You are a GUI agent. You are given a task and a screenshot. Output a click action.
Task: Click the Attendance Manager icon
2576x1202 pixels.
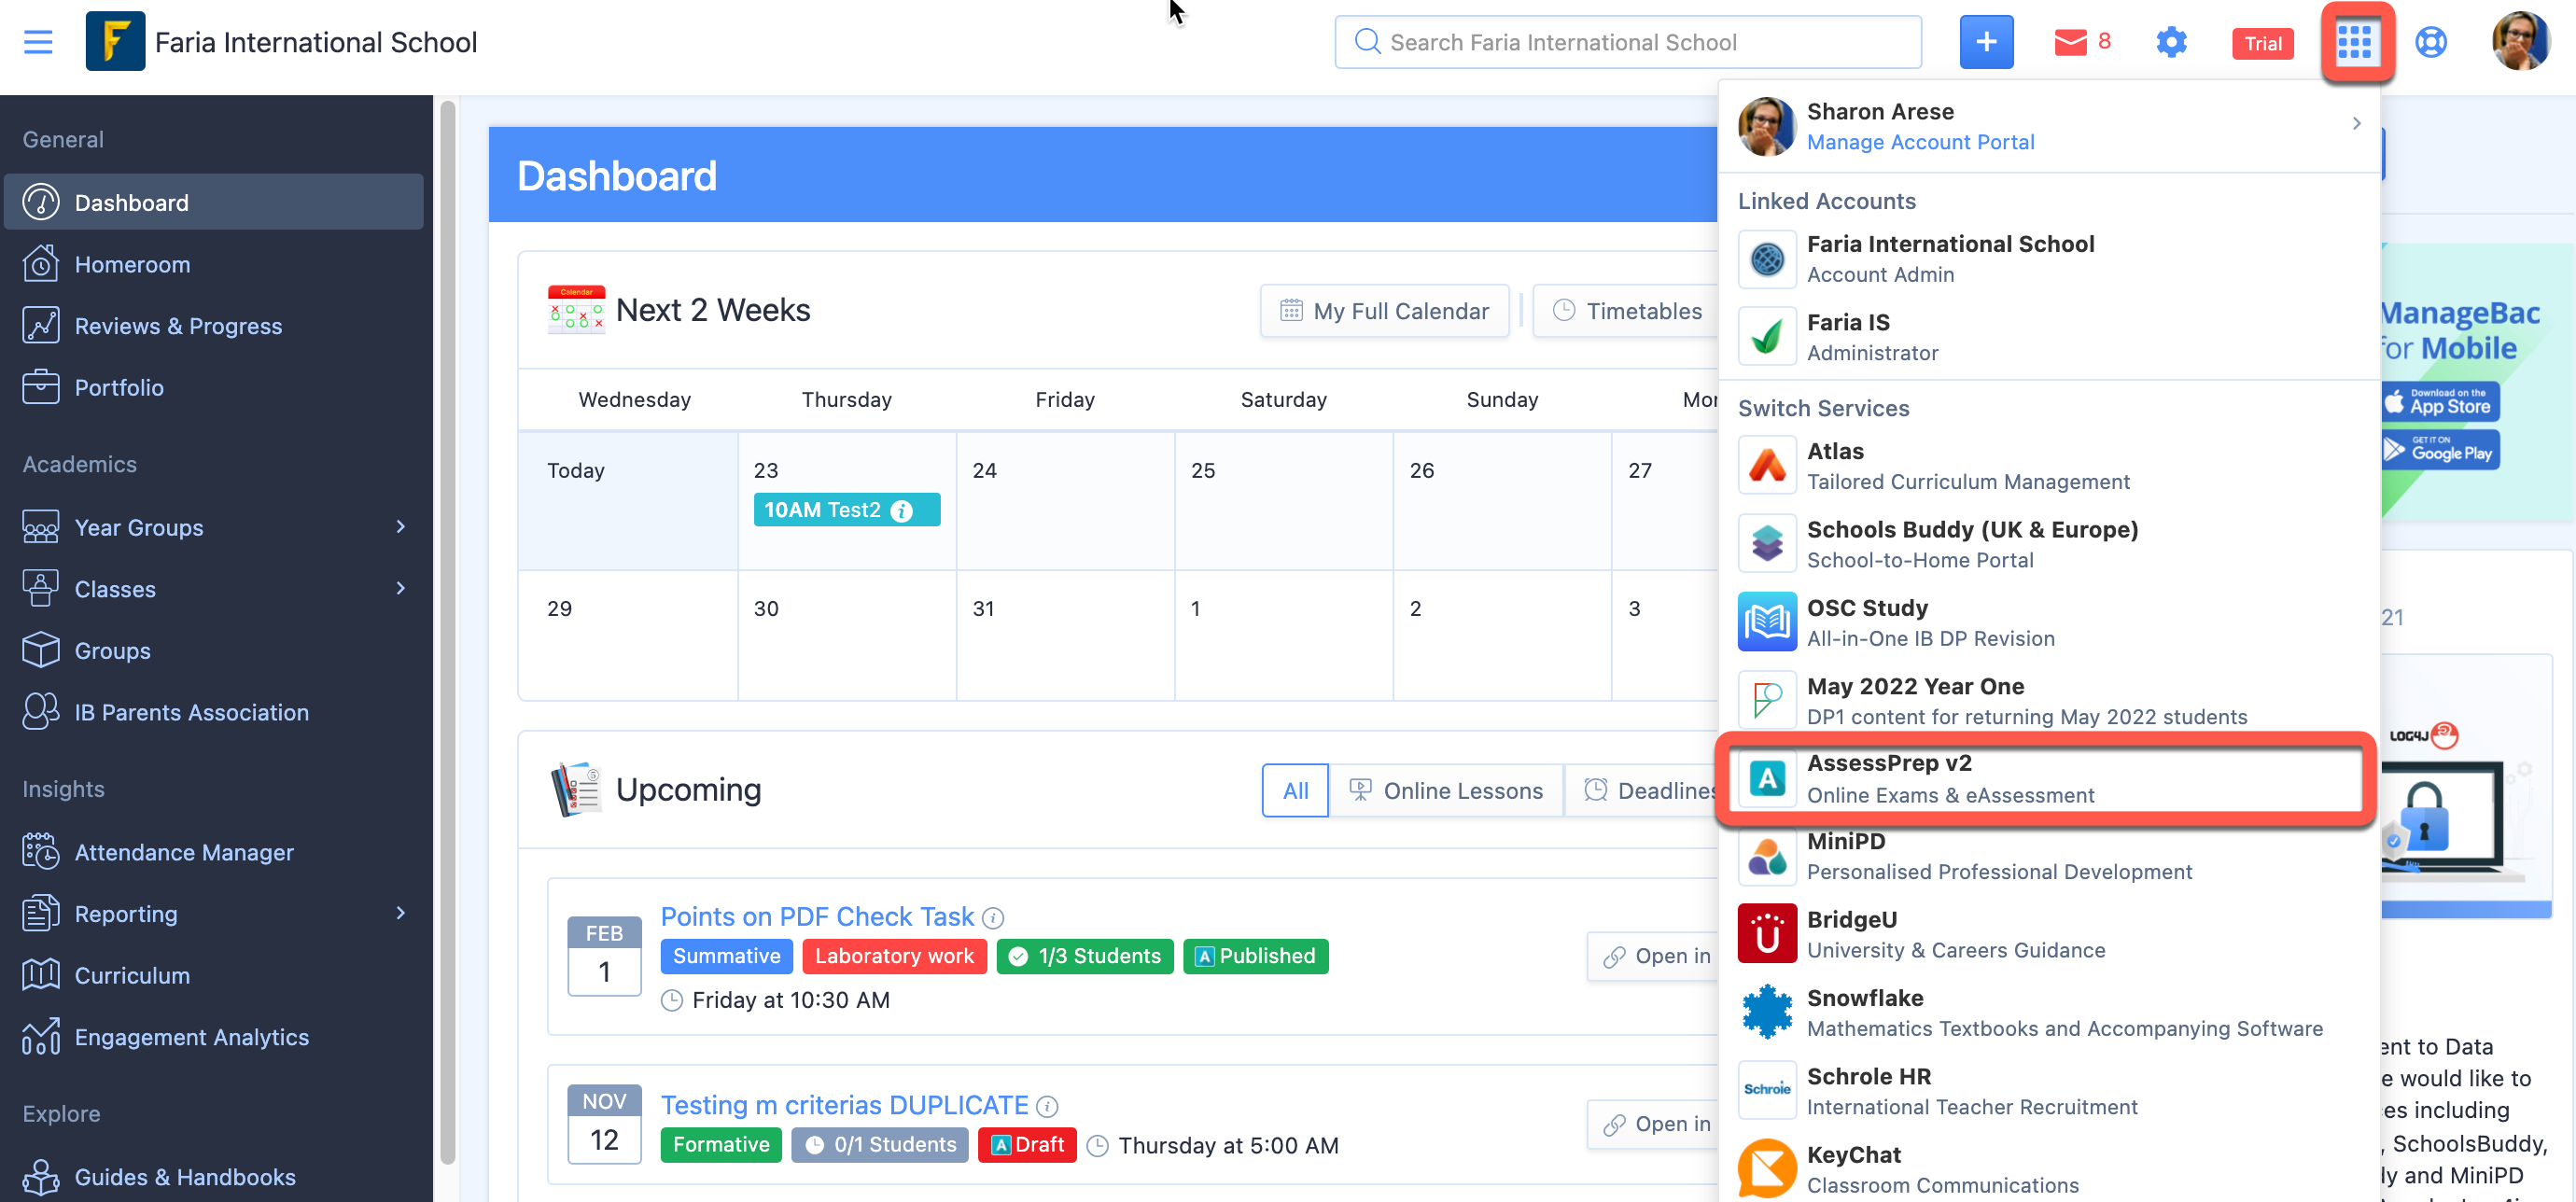40,852
